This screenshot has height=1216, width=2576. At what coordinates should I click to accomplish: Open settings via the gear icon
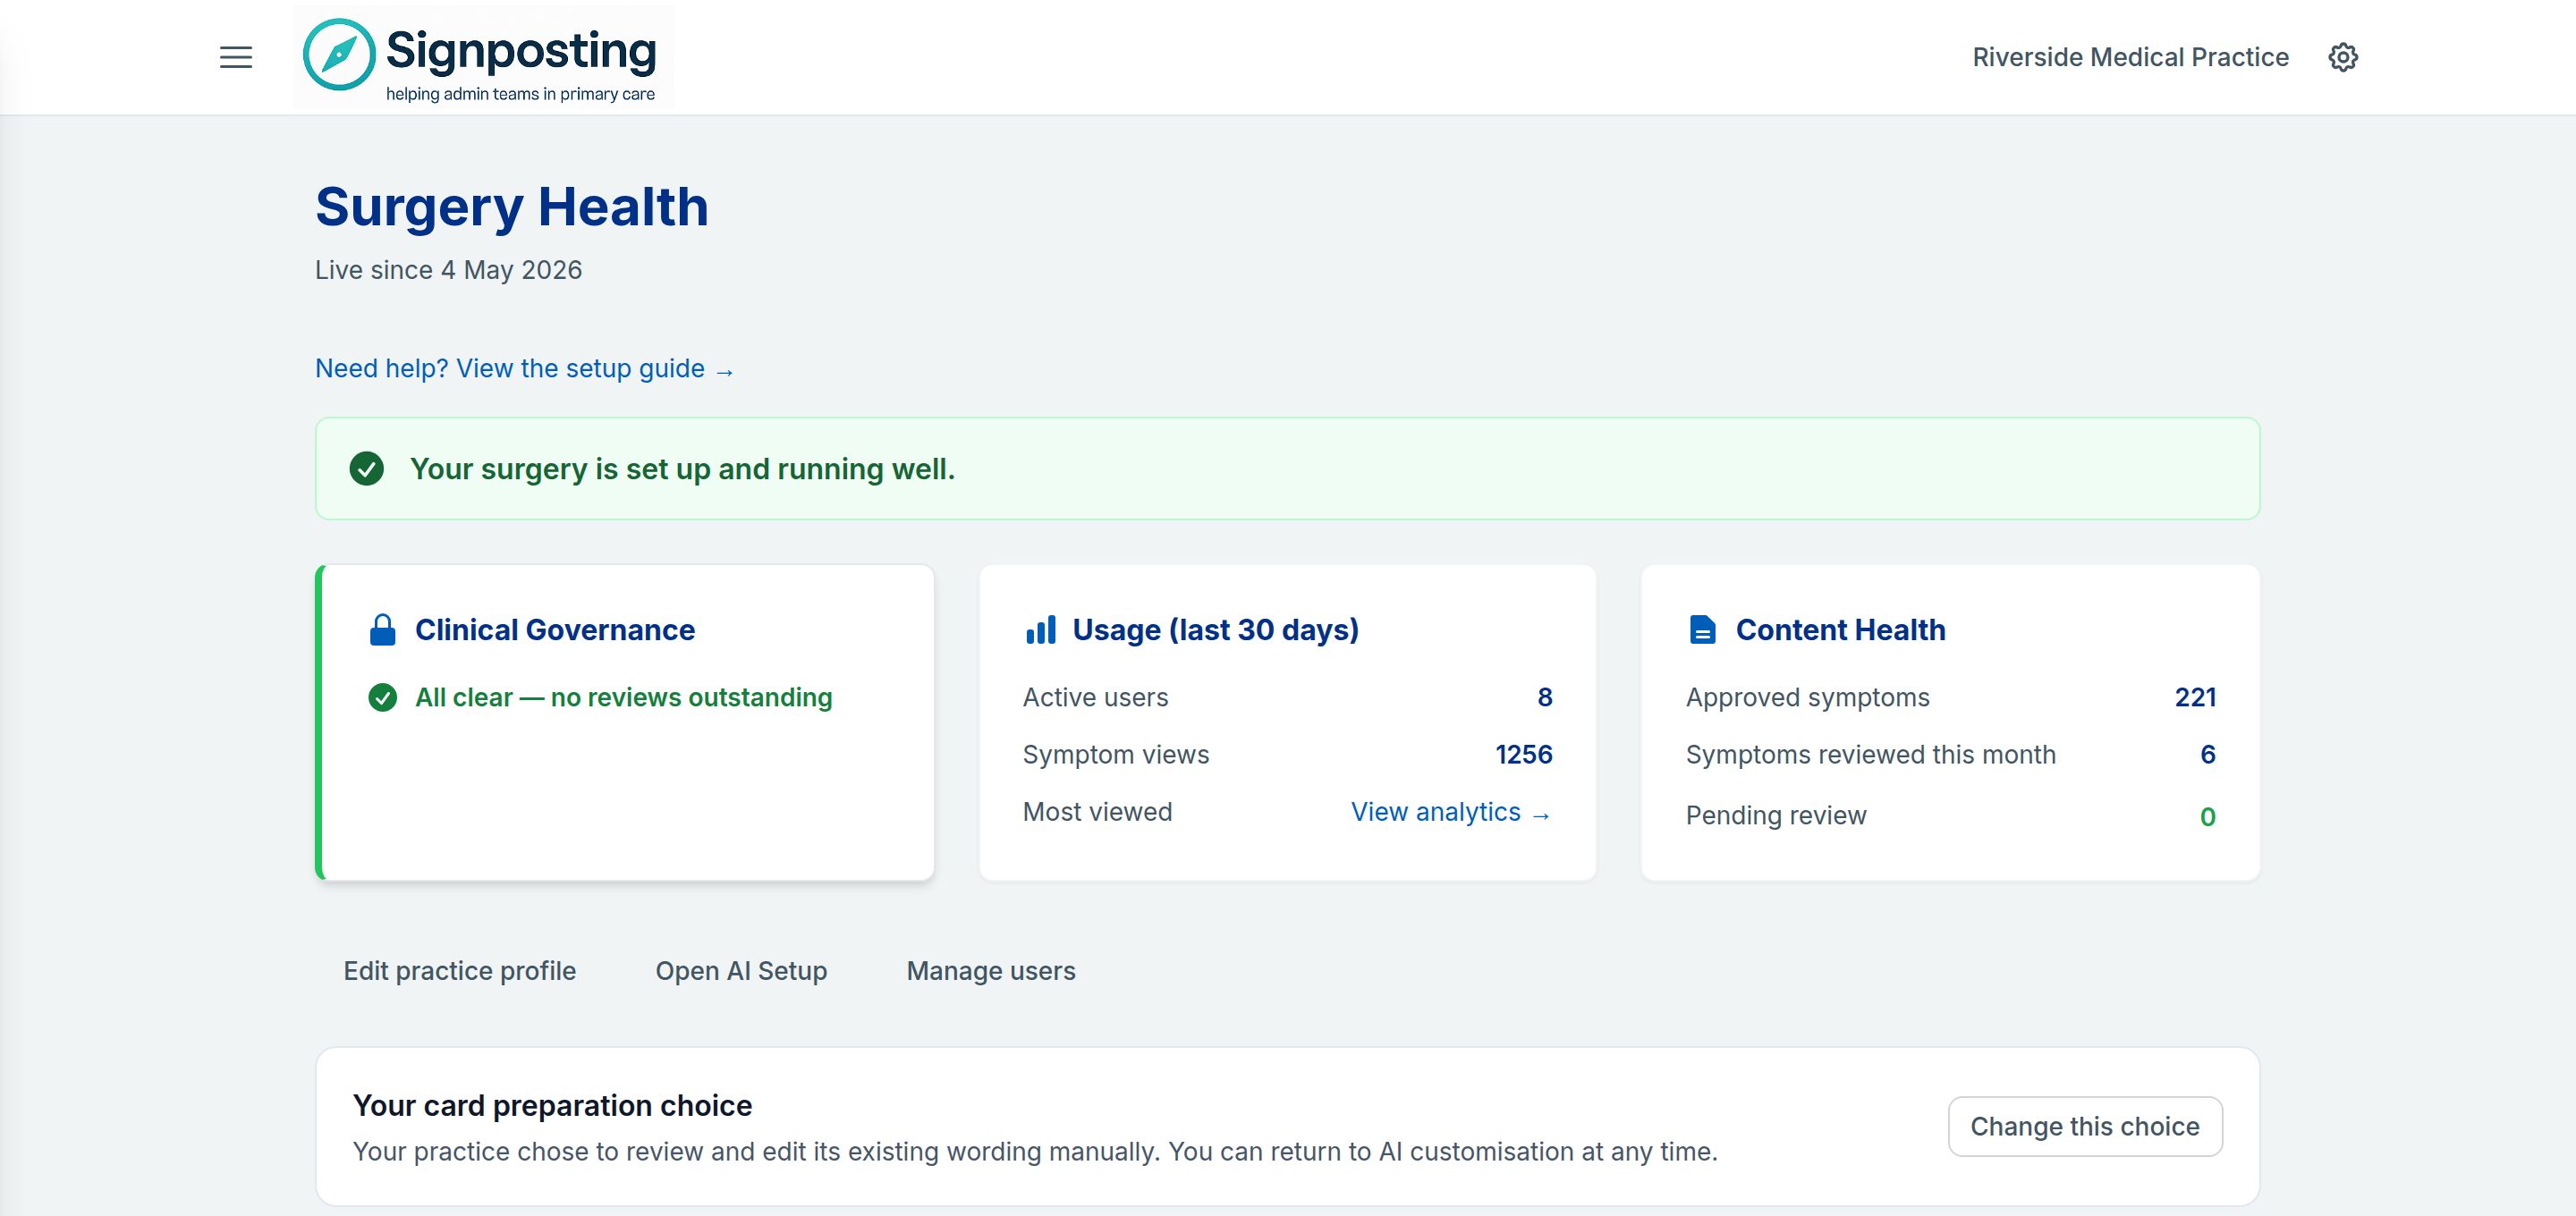point(2343,57)
